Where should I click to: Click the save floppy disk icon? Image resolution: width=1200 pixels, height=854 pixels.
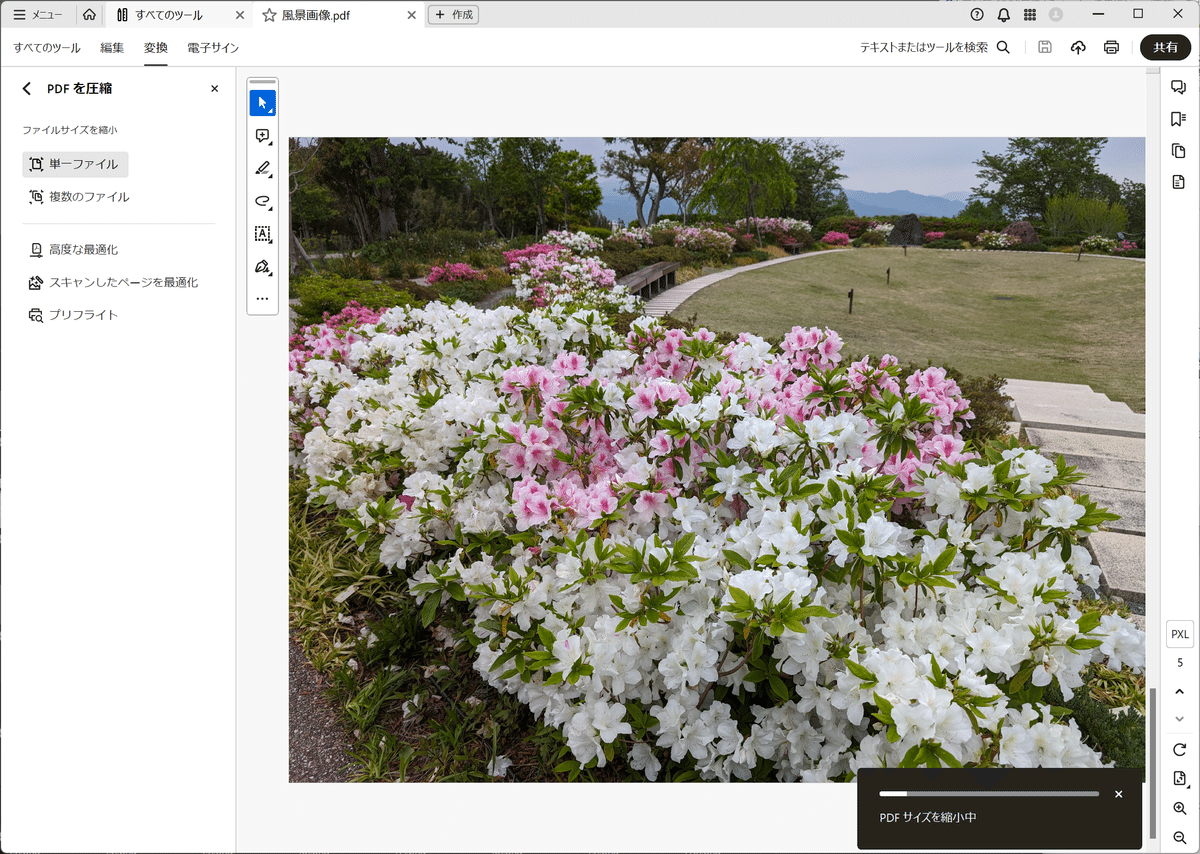tap(1045, 47)
